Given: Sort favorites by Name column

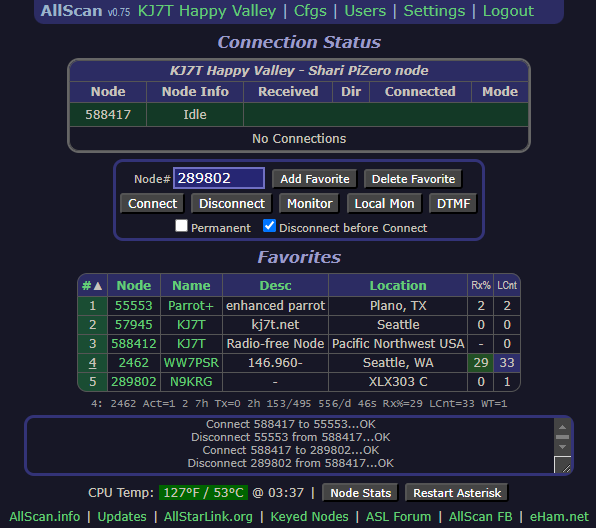Looking at the screenshot, I should tap(191, 285).
